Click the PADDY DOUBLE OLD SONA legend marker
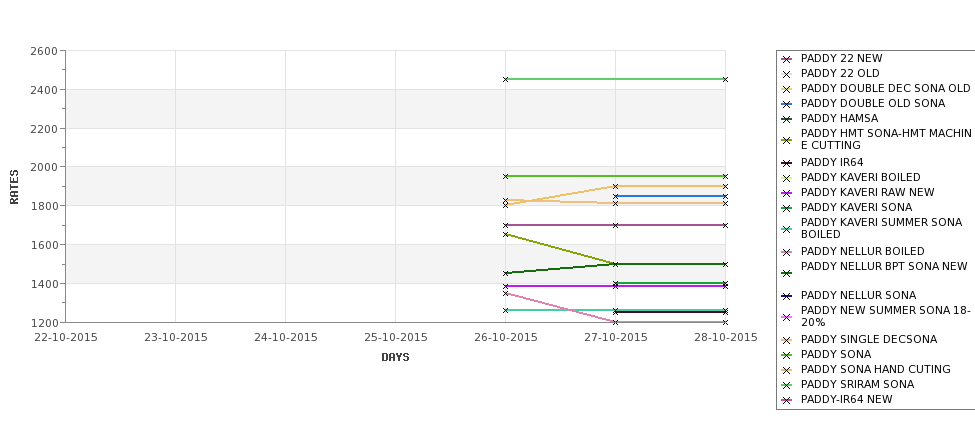The height and width of the screenshot is (429, 975). coord(787,104)
